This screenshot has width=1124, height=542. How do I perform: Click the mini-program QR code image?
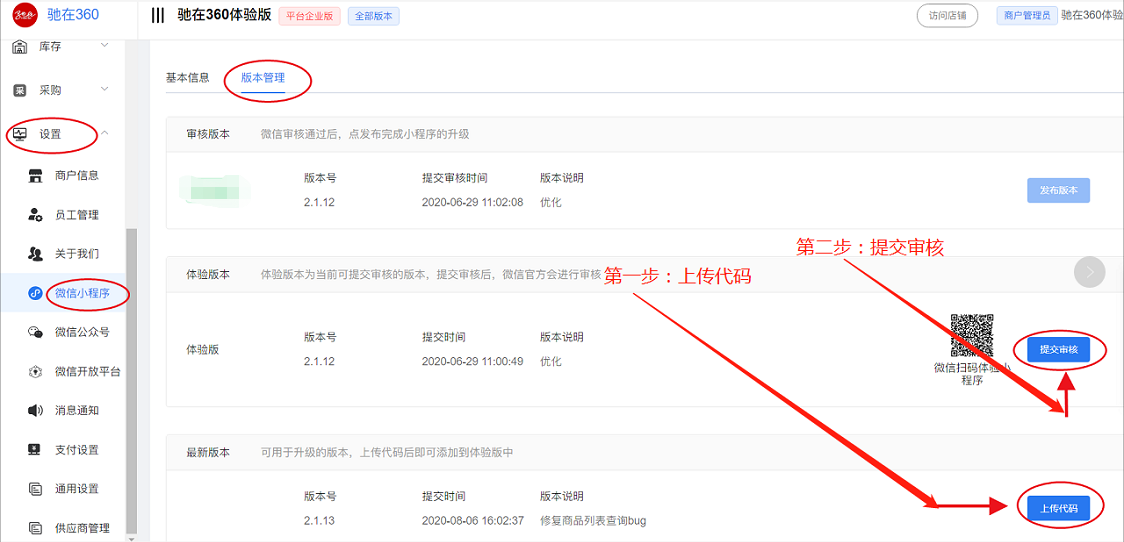[971, 335]
